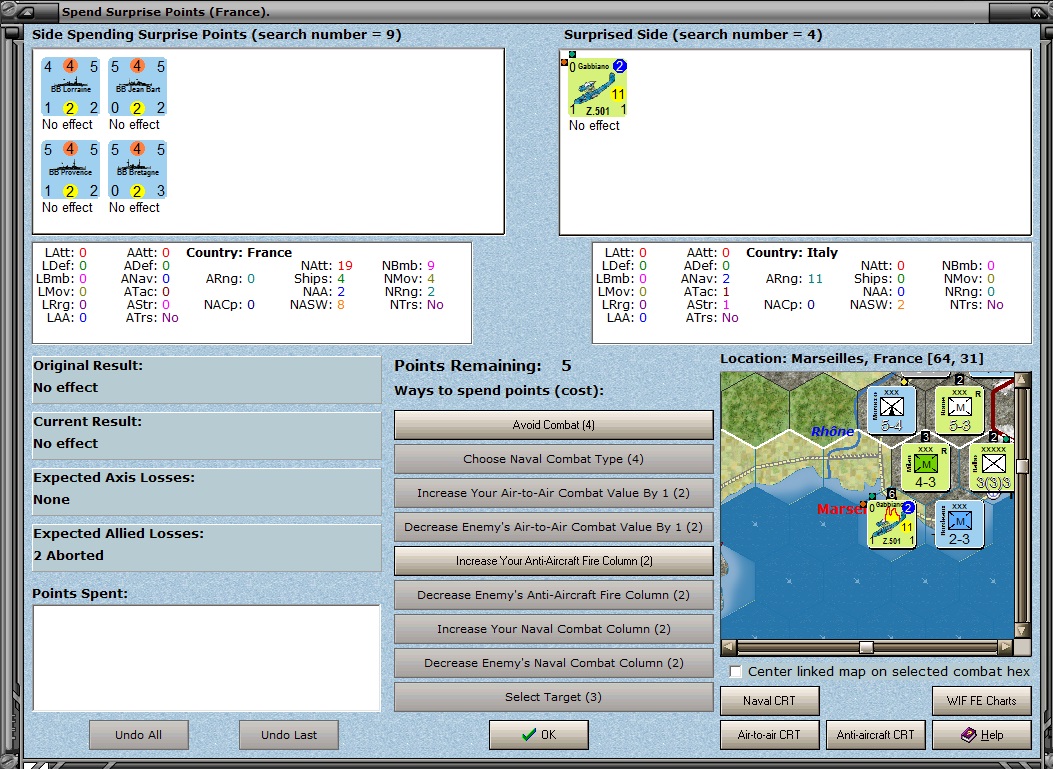
Task: Close the Spend Surprise Points window
Action: 1038,11
